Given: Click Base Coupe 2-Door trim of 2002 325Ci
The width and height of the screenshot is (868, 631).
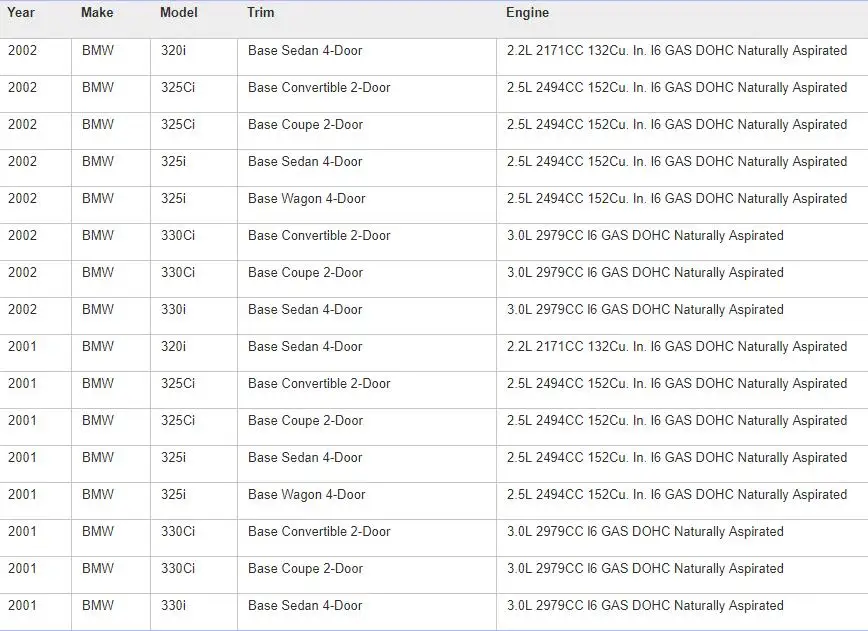Looking at the screenshot, I should coord(305,125).
